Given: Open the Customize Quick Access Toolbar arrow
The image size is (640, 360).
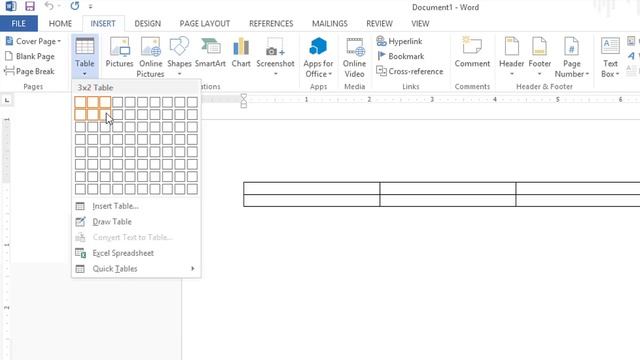Looking at the screenshot, I should click(x=90, y=7).
